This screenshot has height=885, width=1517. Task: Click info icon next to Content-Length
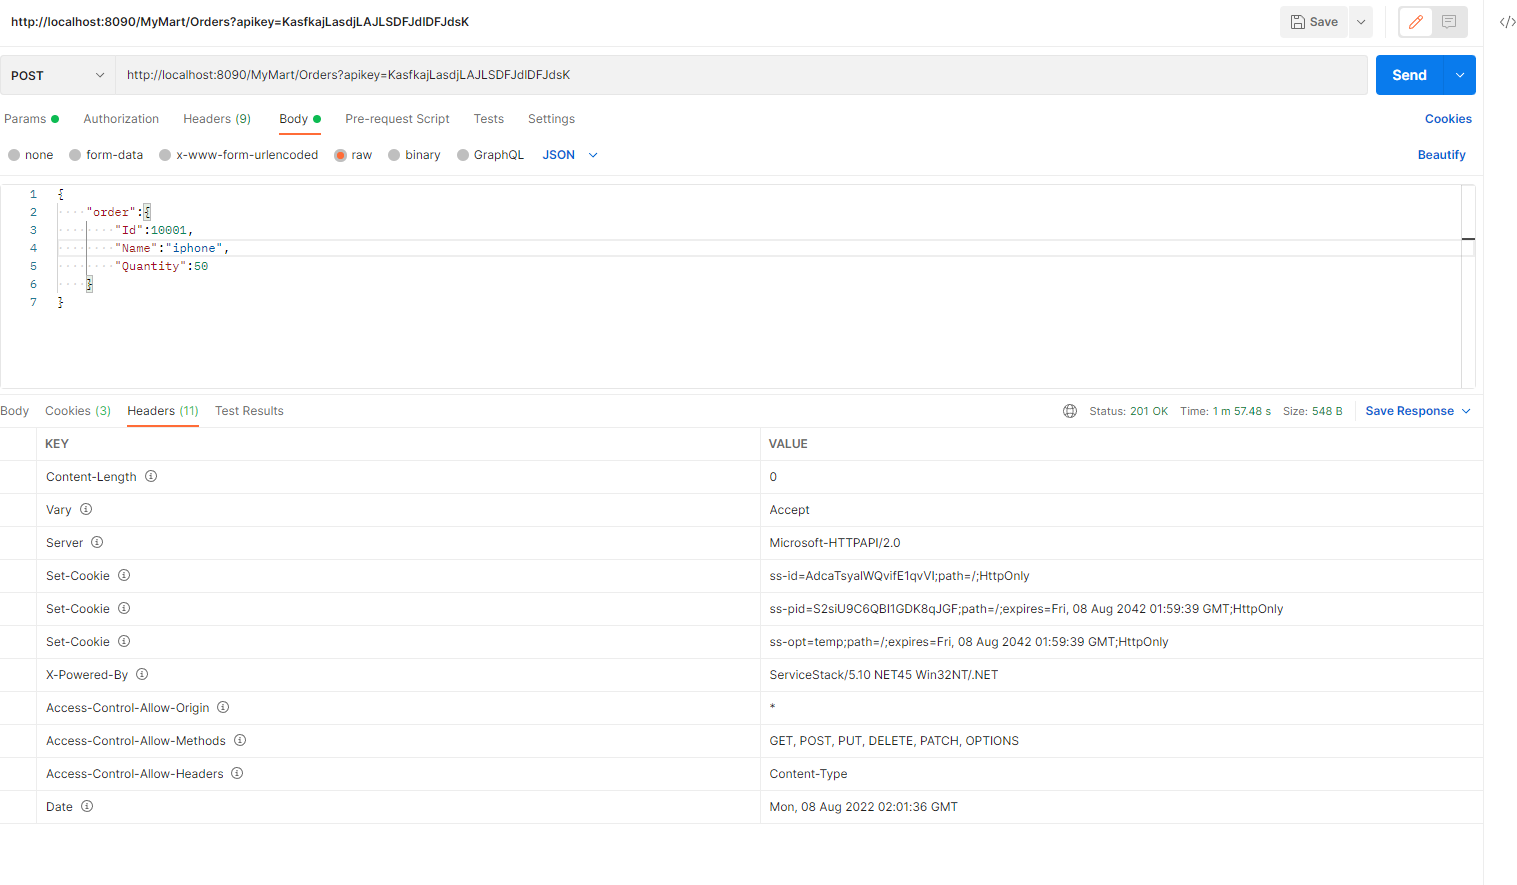tap(151, 477)
